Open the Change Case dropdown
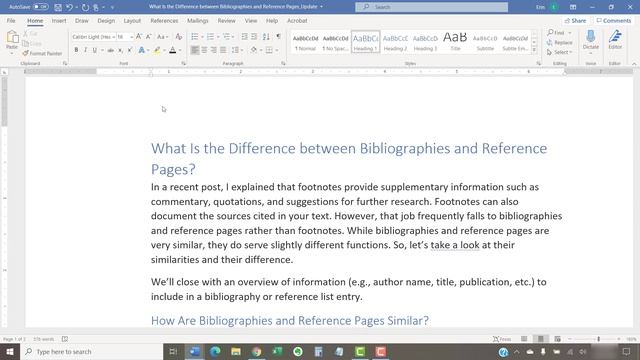 pos(162,37)
